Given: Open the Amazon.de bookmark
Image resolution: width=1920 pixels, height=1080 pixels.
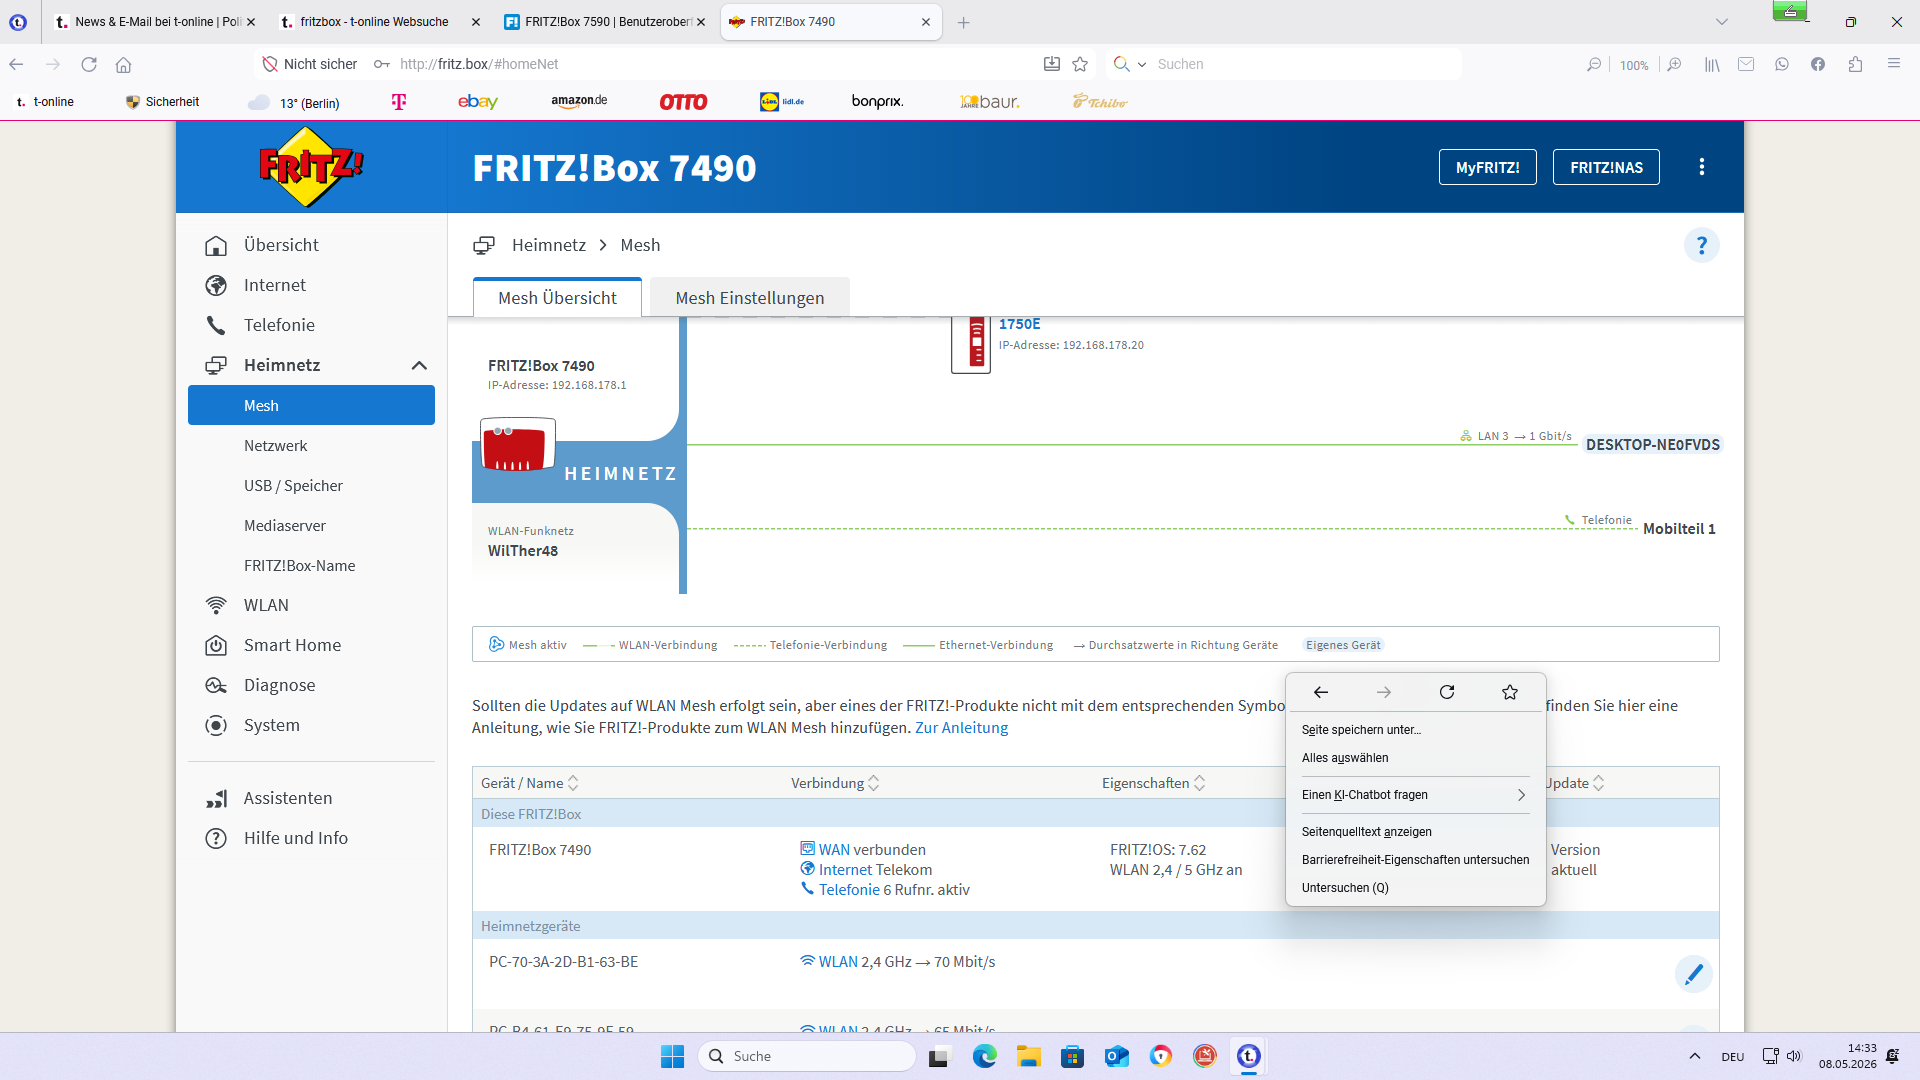Looking at the screenshot, I should 579,101.
